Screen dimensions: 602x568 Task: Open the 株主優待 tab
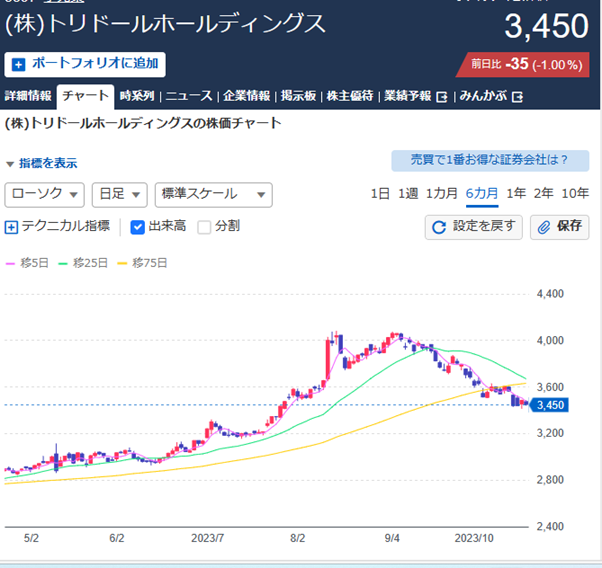click(350, 96)
